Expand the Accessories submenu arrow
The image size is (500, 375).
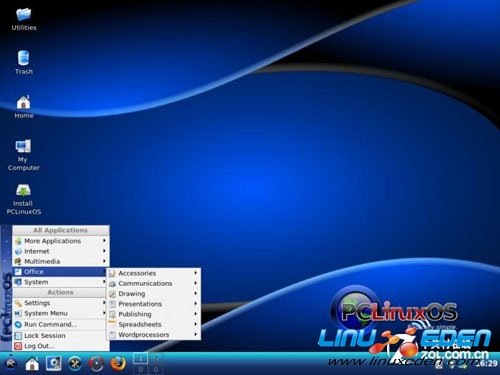tap(196, 273)
